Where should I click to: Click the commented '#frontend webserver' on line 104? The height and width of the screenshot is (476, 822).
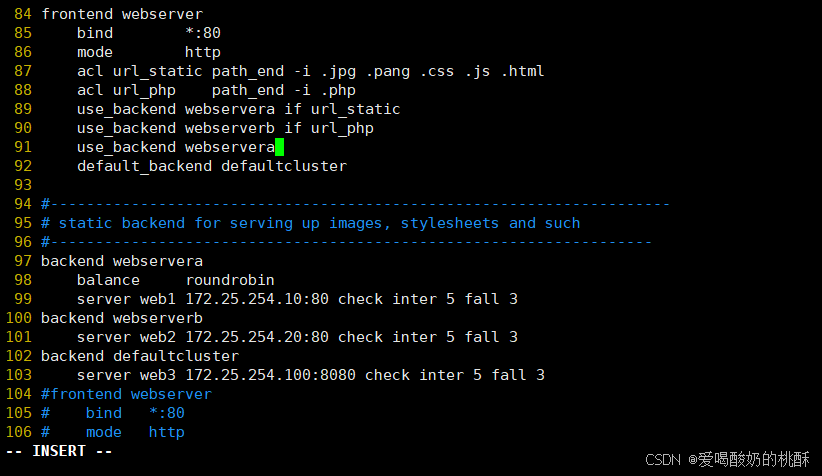coord(126,394)
